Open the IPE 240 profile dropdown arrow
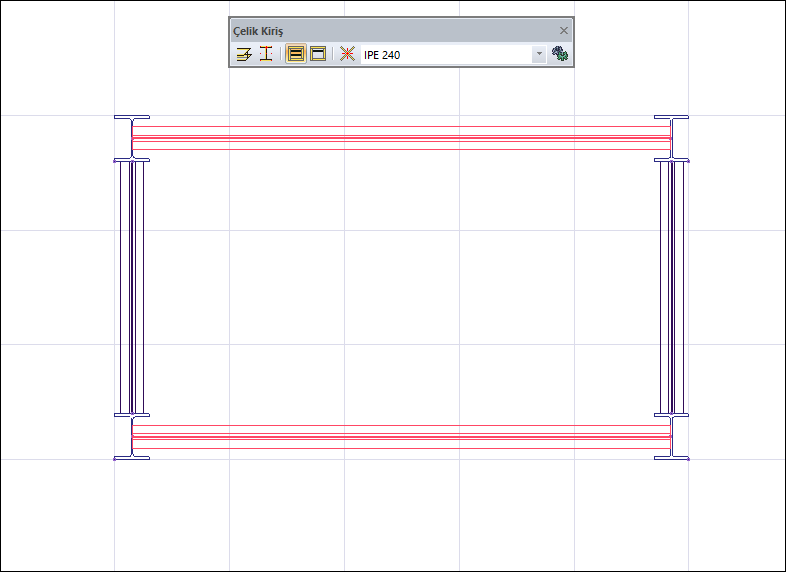 (539, 54)
